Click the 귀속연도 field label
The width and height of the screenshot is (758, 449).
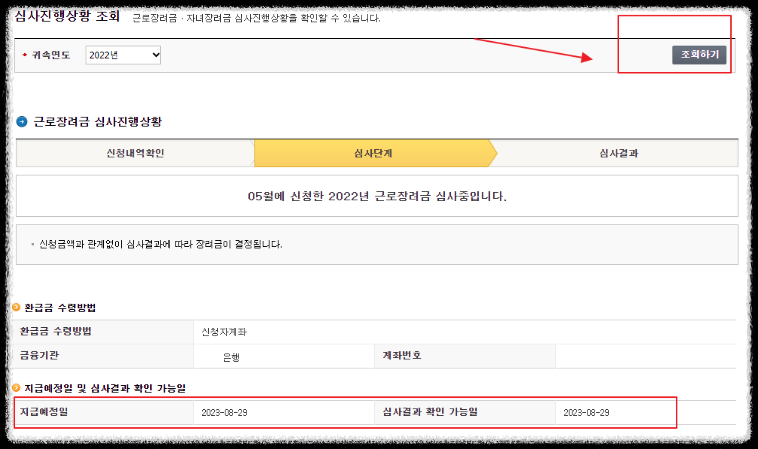coord(51,55)
